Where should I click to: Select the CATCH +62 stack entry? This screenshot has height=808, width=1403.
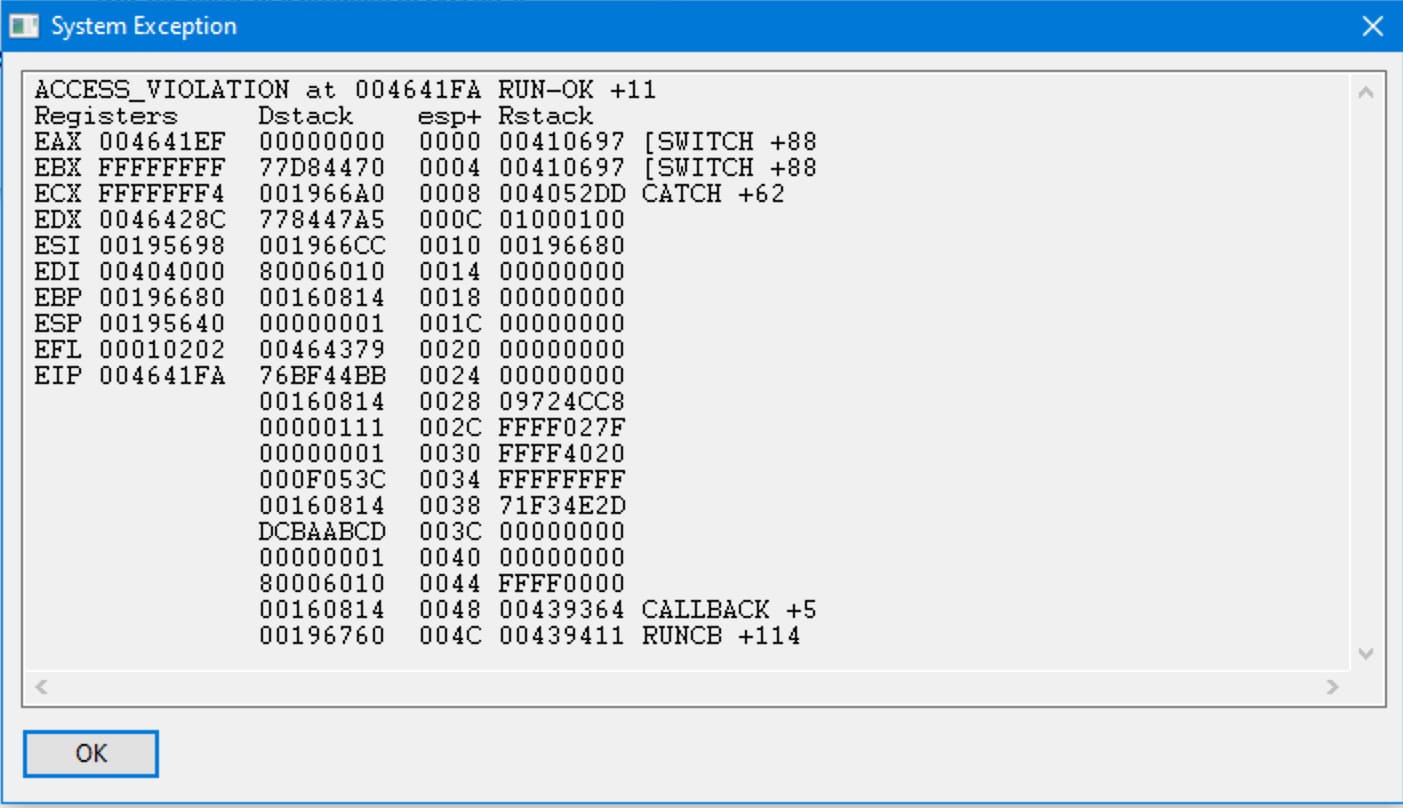click(x=713, y=194)
